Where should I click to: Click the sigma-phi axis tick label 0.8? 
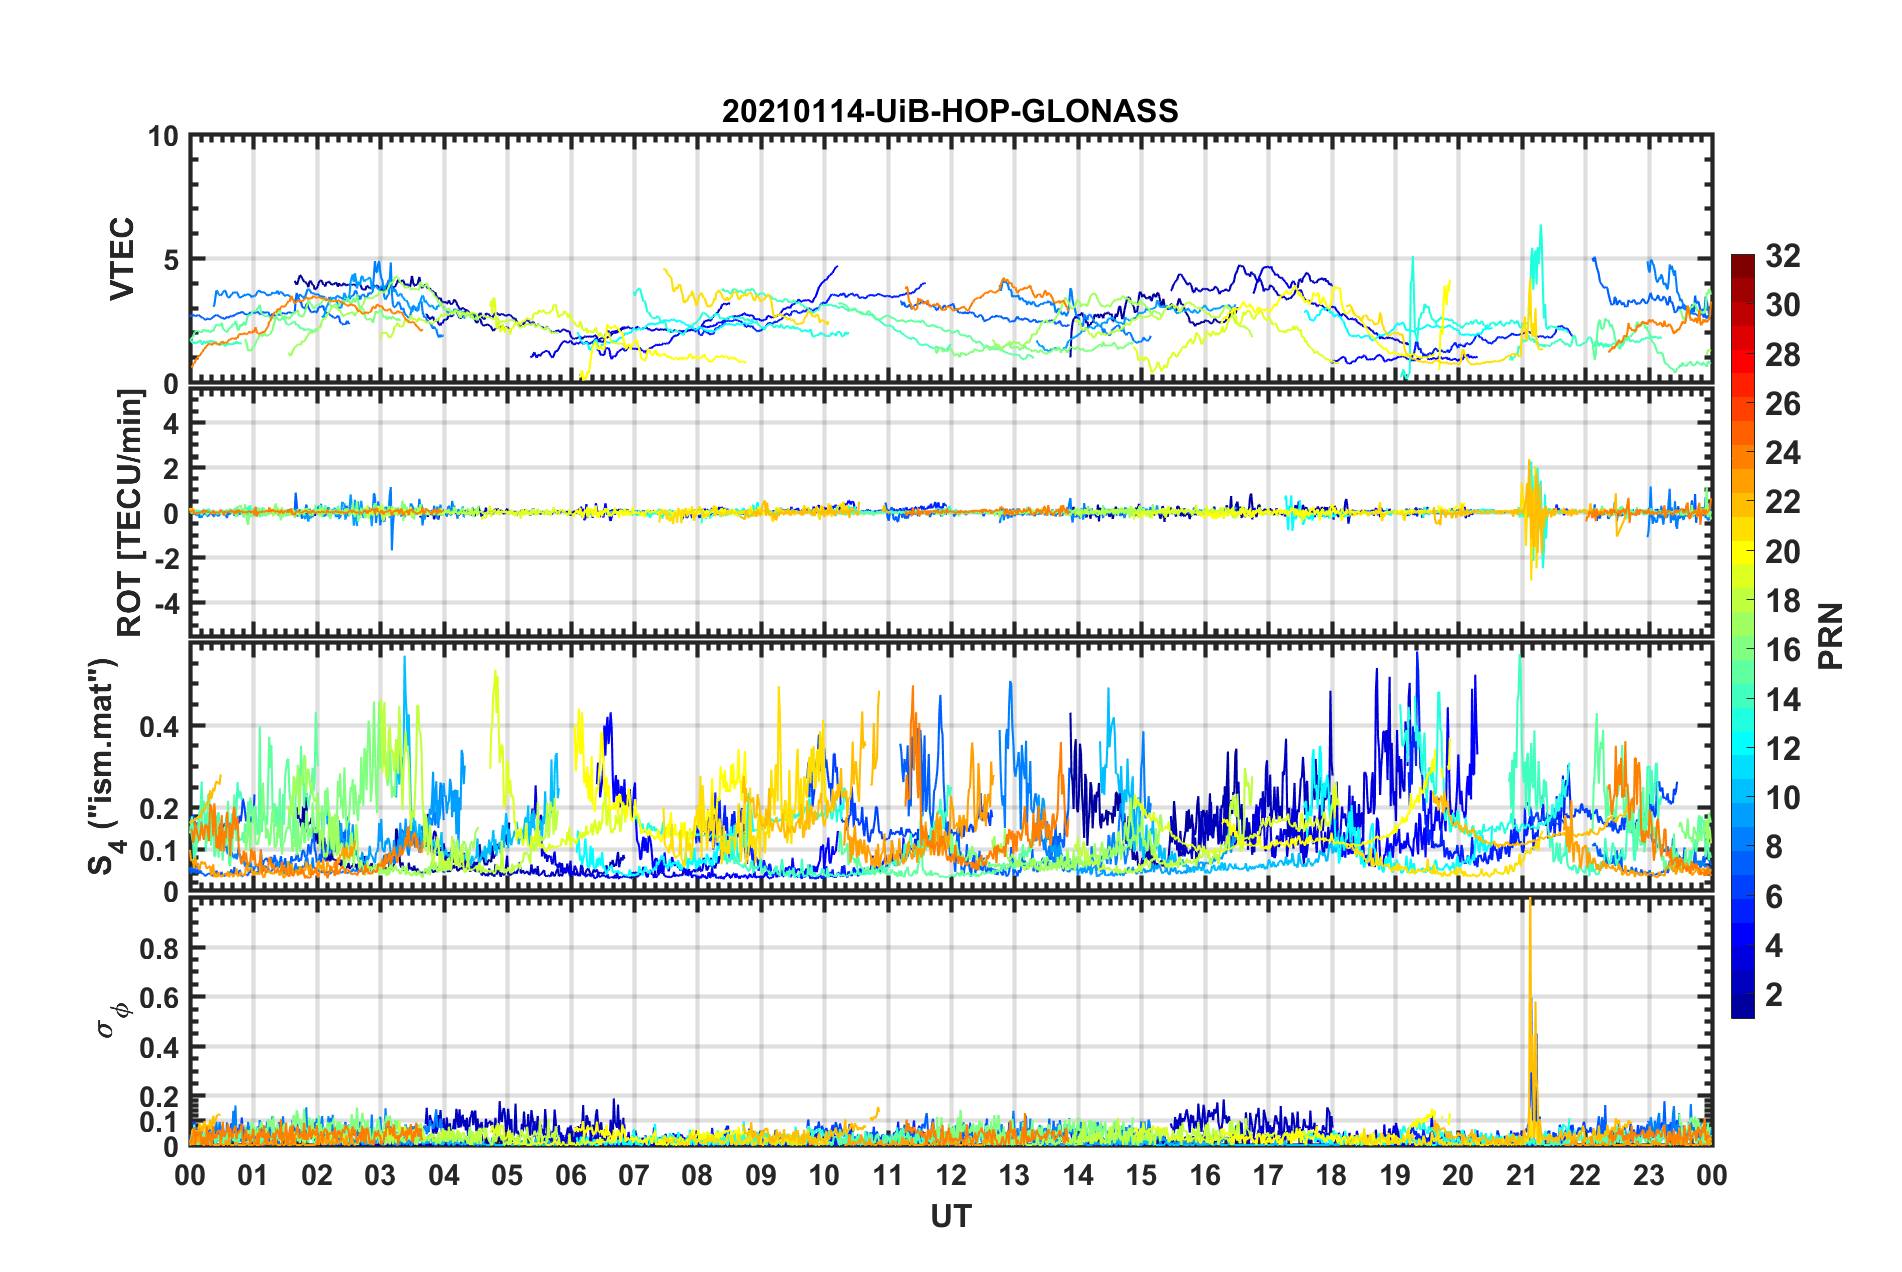[x=160, y=948]
